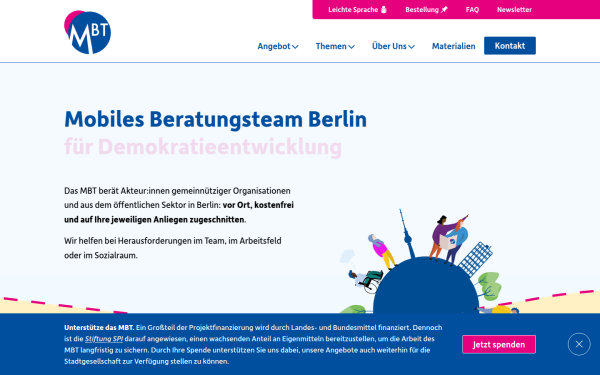The width and height of the screenshot is (600, 375).
Task: Open the Stiftung SPI link
Action: pos(104,339)
